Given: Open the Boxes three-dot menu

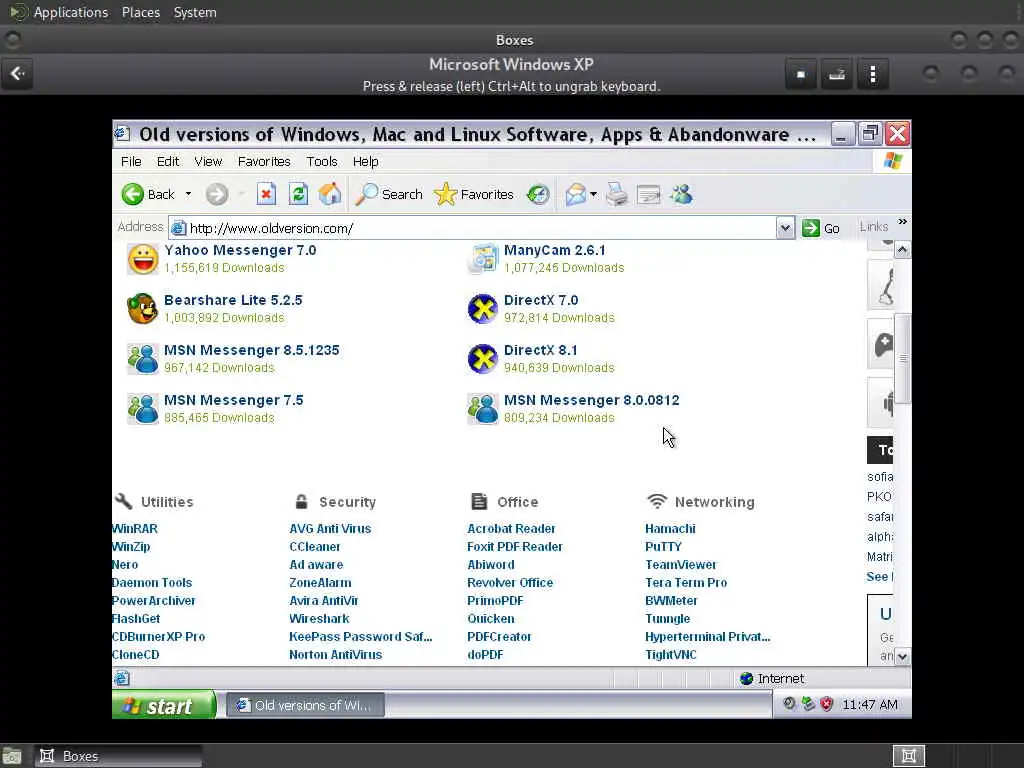Looking at the screenshot, I should pyautogui.click(x=872, y=74).
